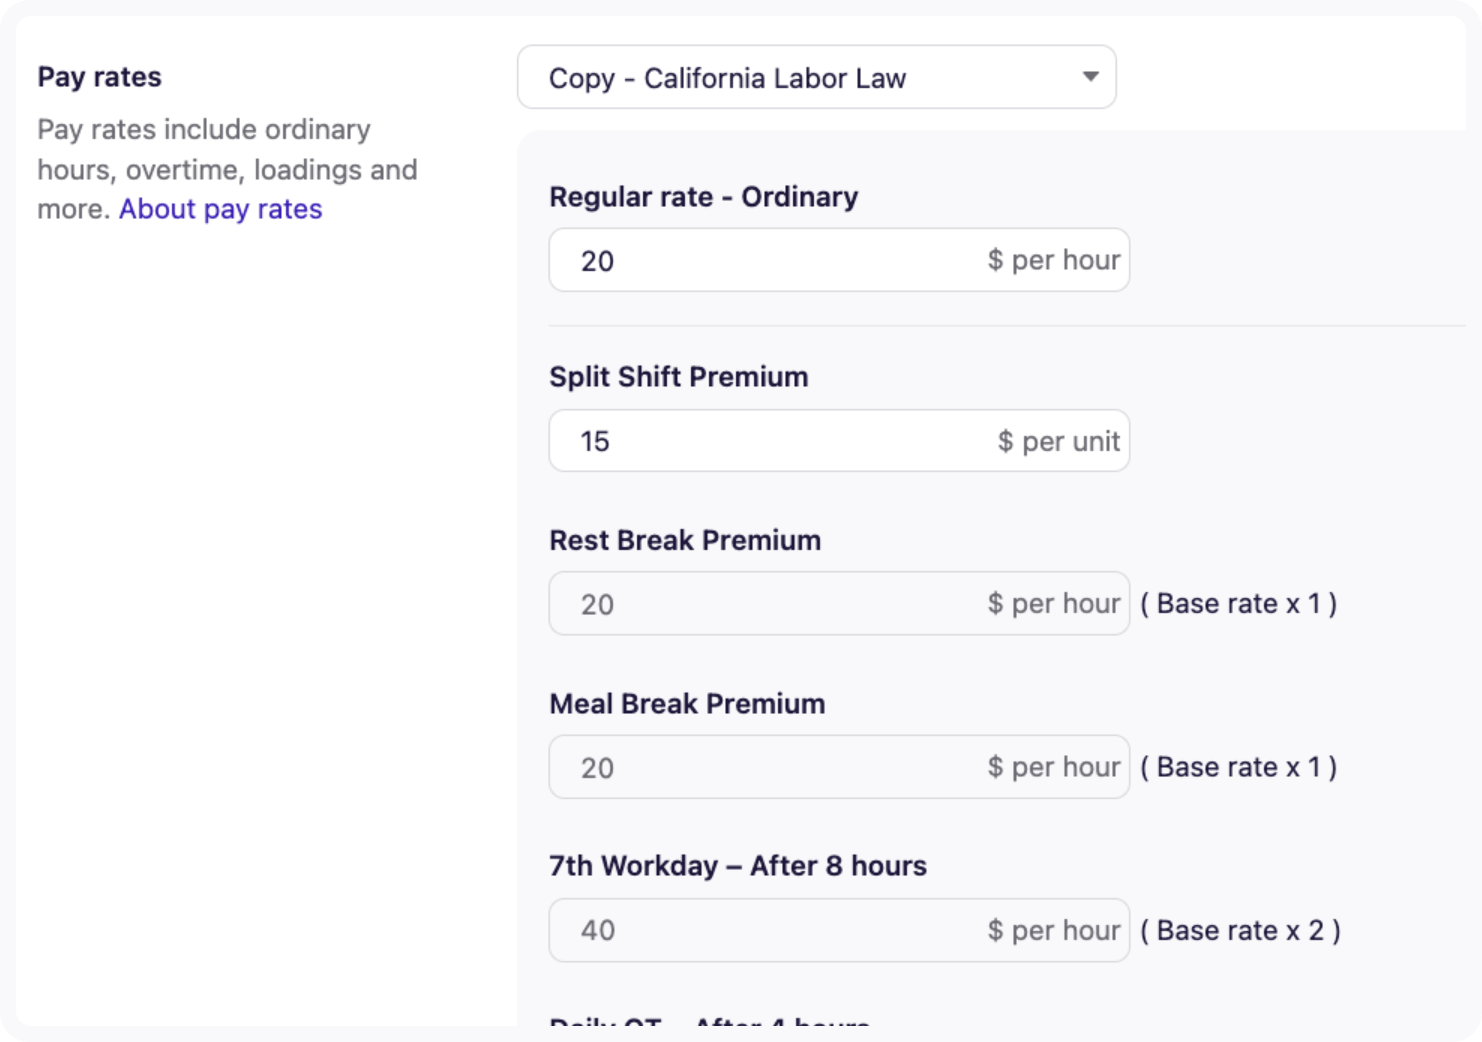
Task: Click the Pay rates section heading
Action: [99, 77]
